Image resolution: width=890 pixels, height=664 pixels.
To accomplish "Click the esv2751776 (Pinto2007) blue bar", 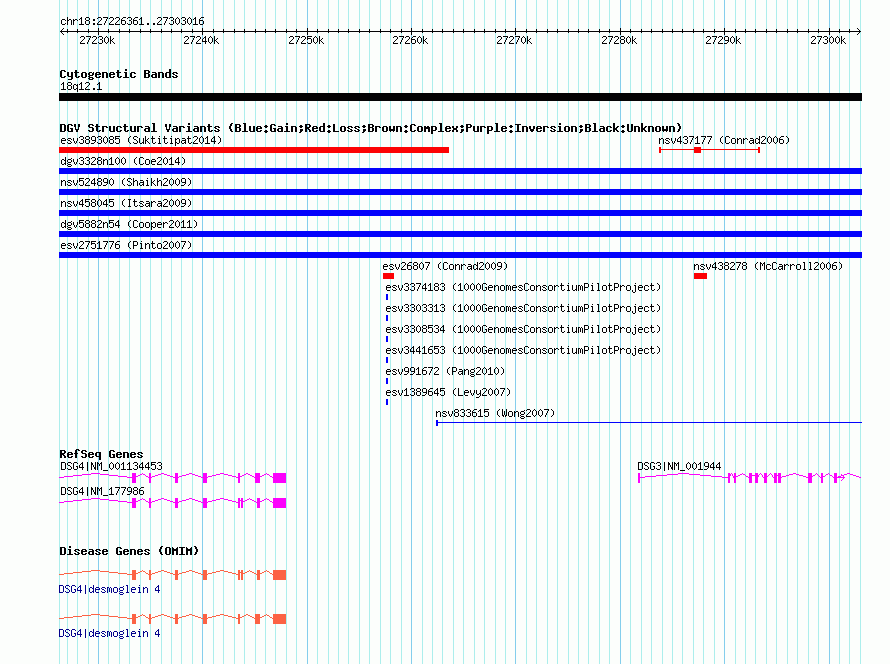I will tap(460, 255).
